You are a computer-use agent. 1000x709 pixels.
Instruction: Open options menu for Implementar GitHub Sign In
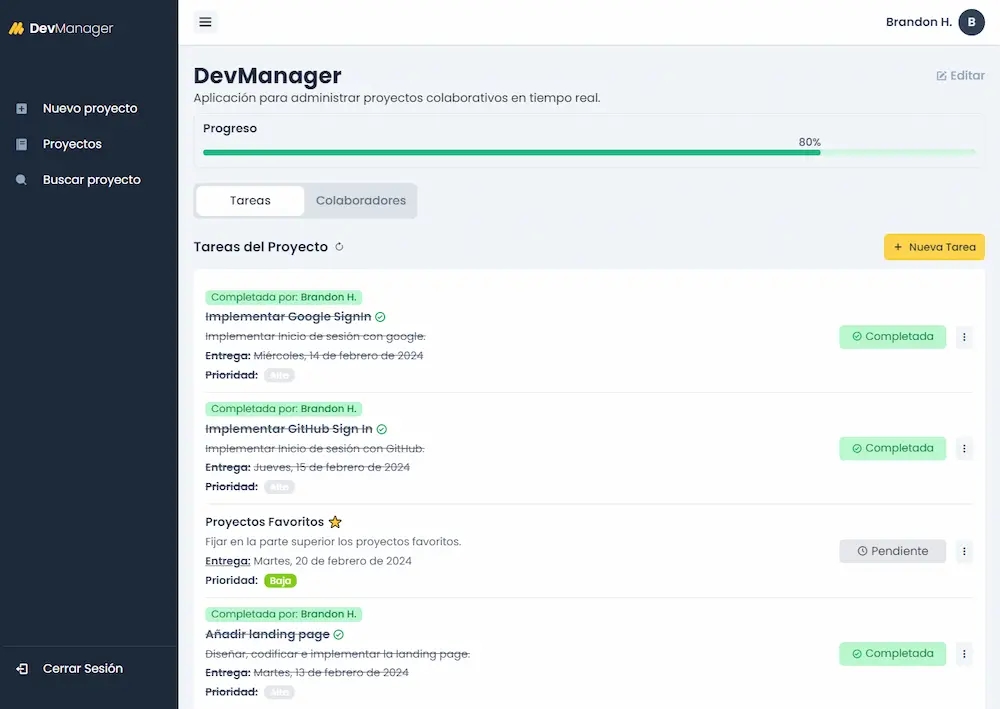click(964, 449)
